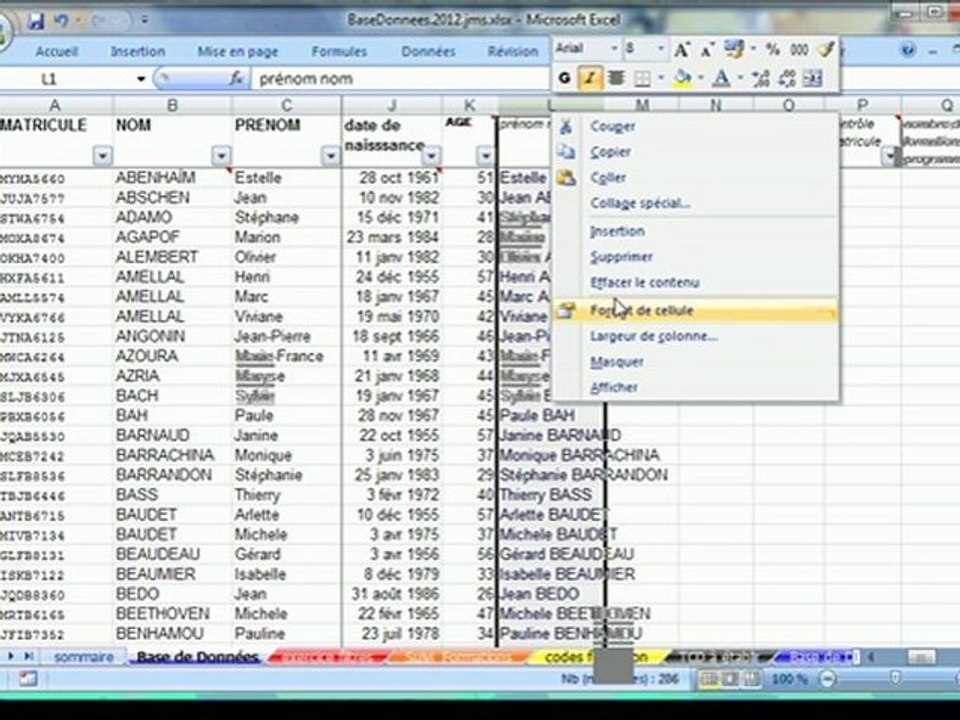The image size is (960, 720).
Task: Click the zoom out minus button
Action: tap(827, 678)
